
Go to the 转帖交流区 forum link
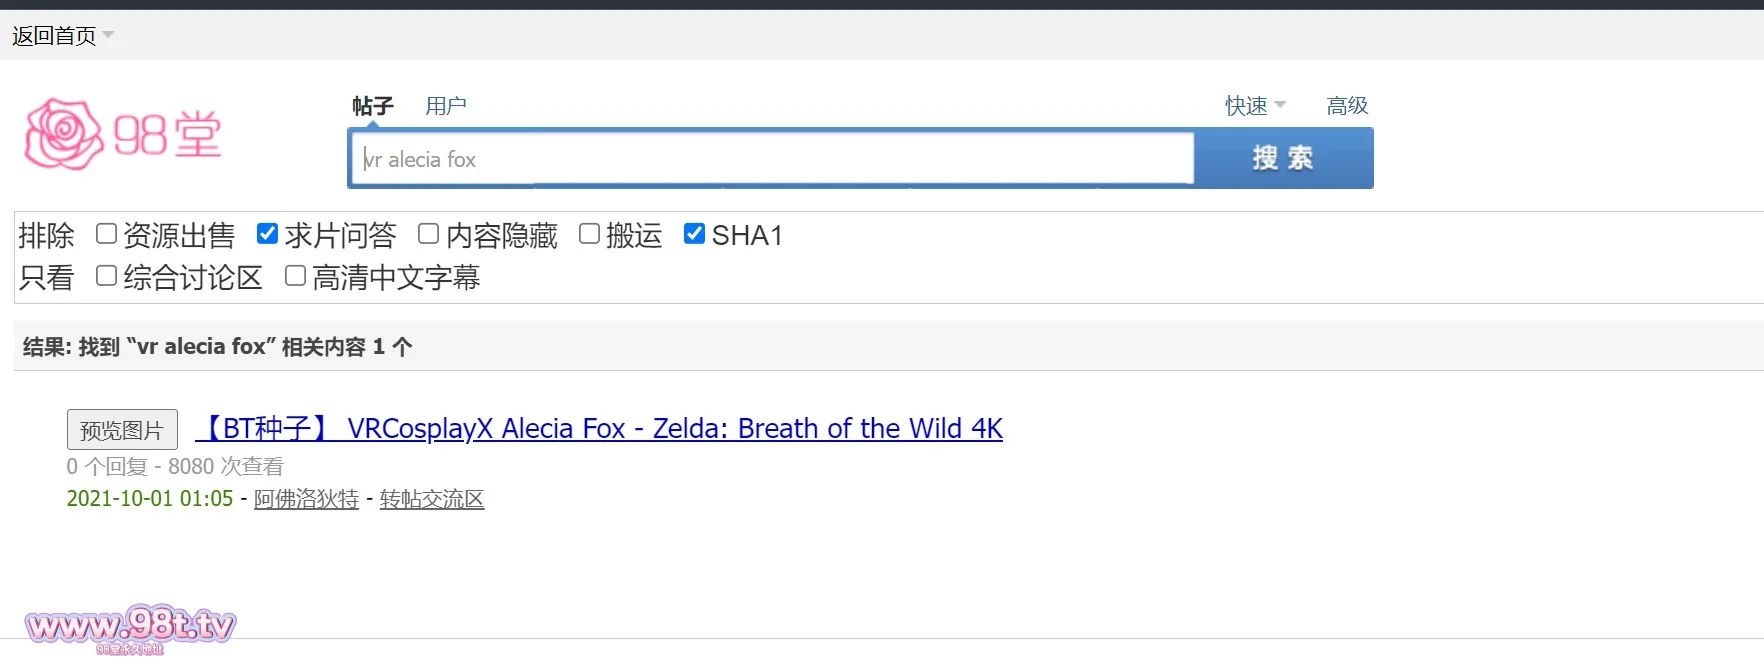(x=432, y=499)
